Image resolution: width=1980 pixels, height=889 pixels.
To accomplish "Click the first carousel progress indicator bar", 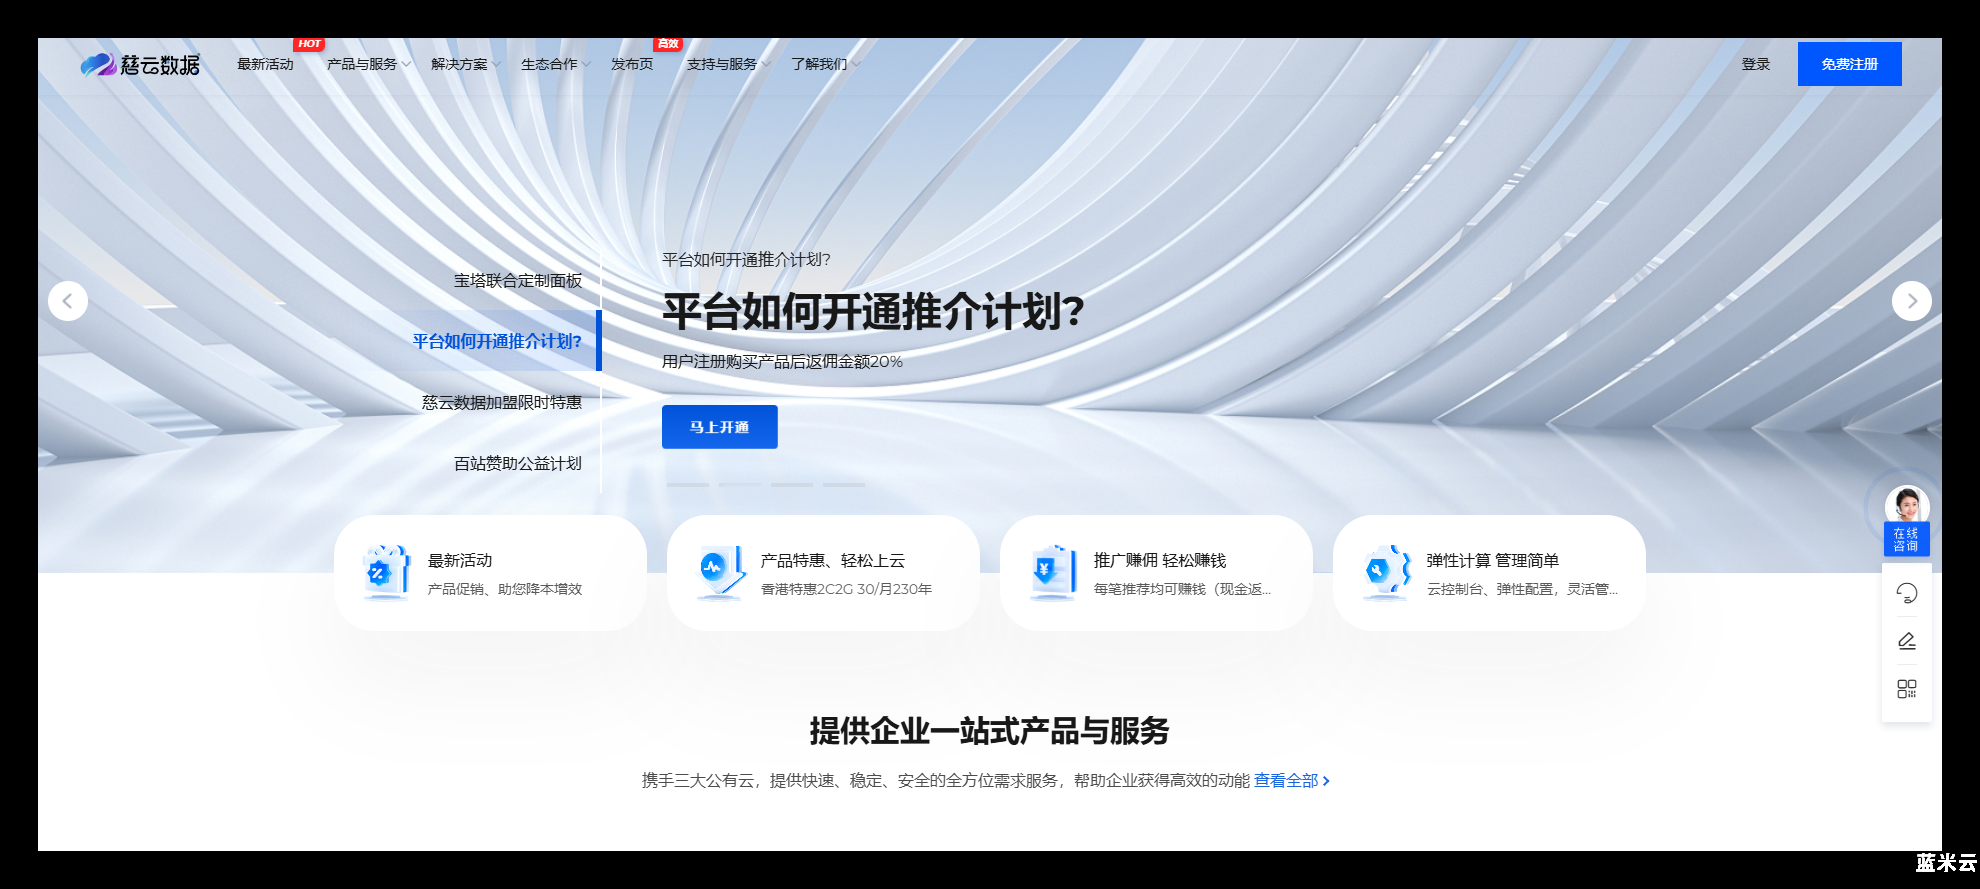I will pos(688,485).
